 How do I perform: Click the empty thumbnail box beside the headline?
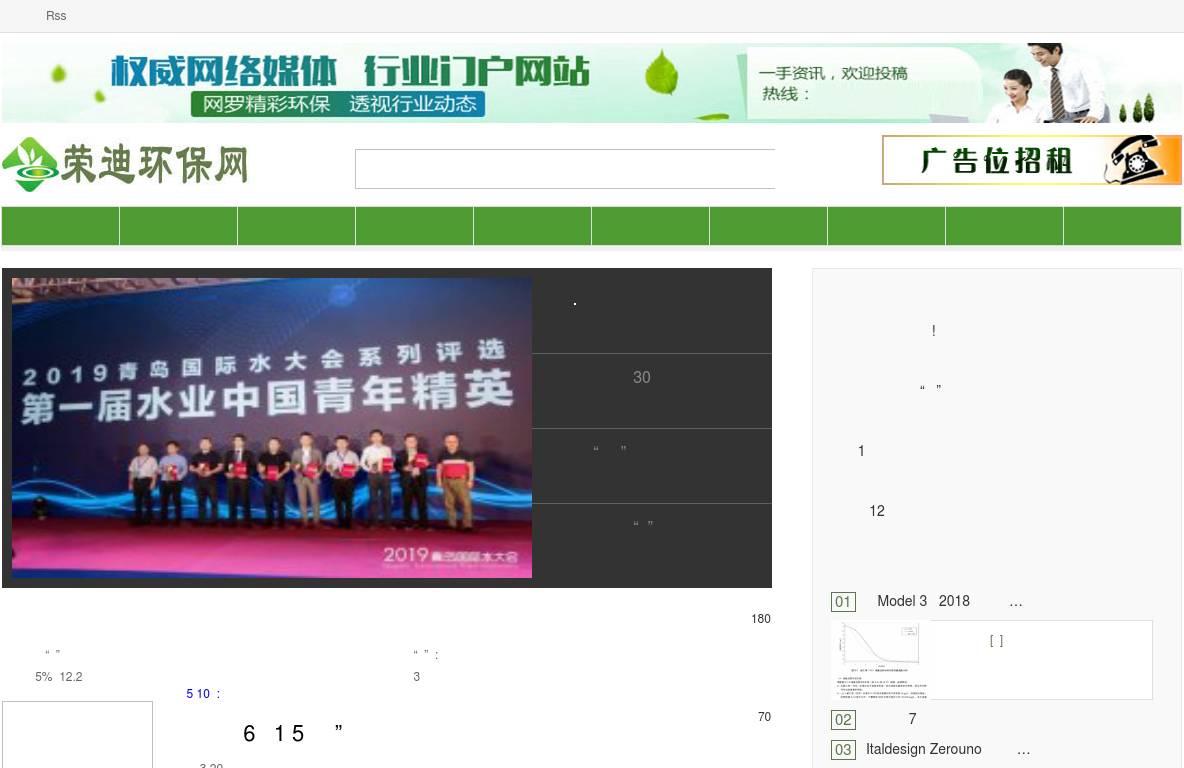(x=77, y=735)
